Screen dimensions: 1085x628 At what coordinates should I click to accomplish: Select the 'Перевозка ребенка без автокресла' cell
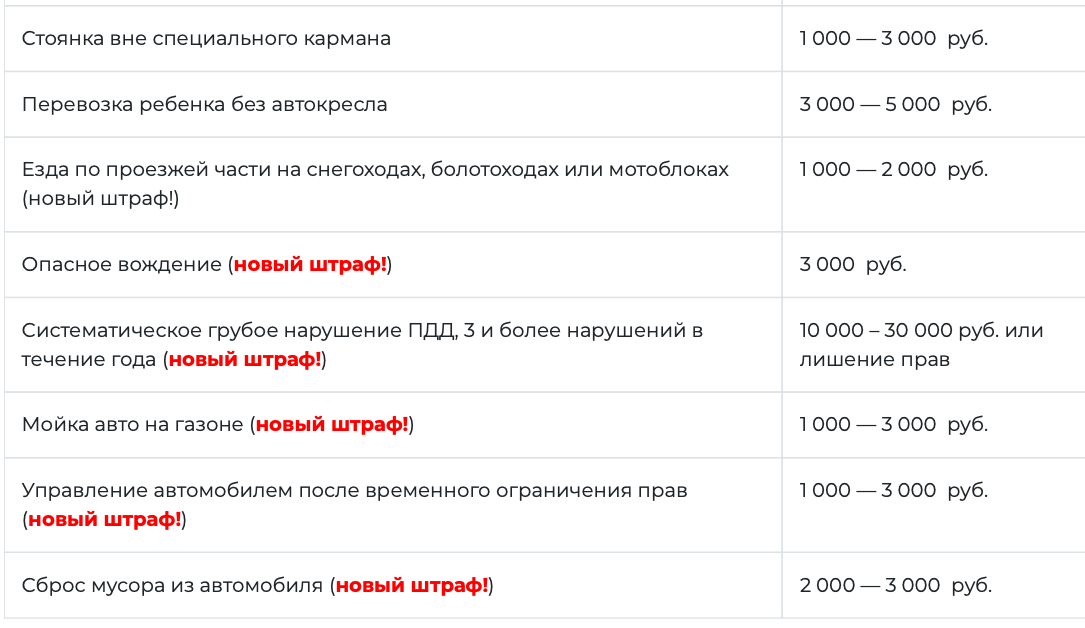(393, 104)
